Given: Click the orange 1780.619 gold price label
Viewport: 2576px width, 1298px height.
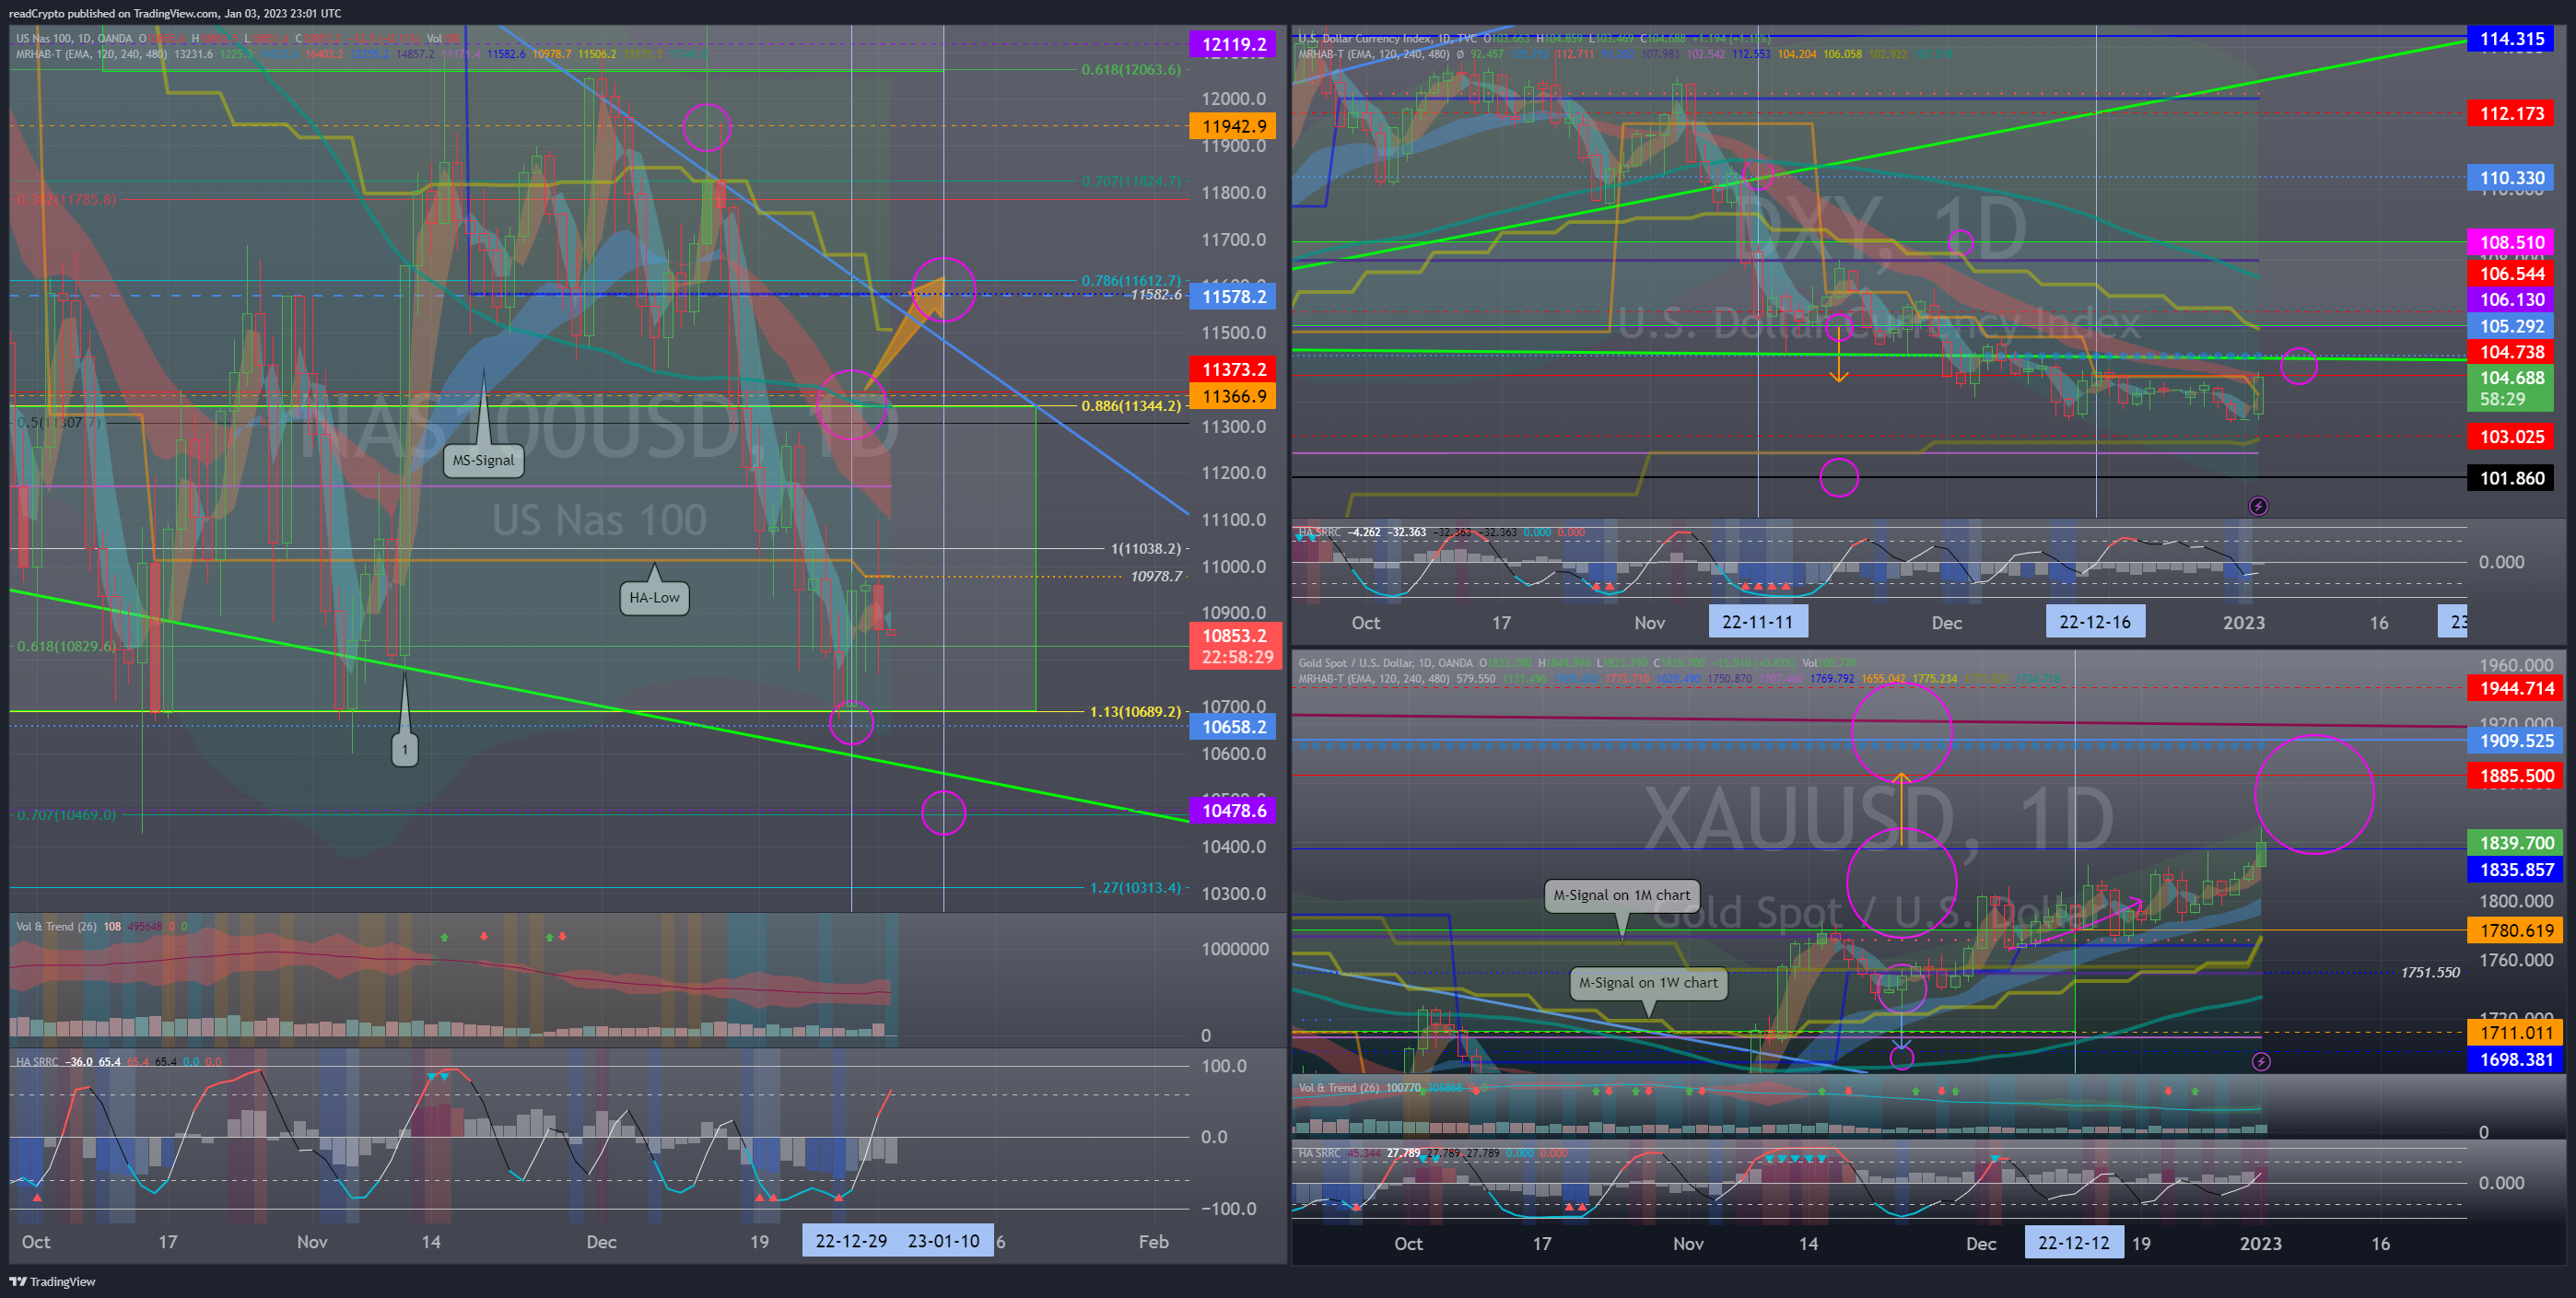Looking at the screenshot, I should (x=2516, y=930).
